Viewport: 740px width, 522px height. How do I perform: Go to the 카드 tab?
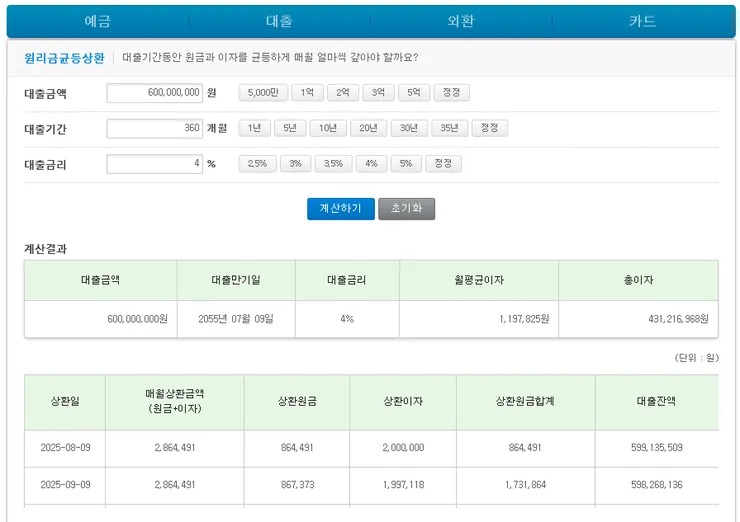coord(643,21)
